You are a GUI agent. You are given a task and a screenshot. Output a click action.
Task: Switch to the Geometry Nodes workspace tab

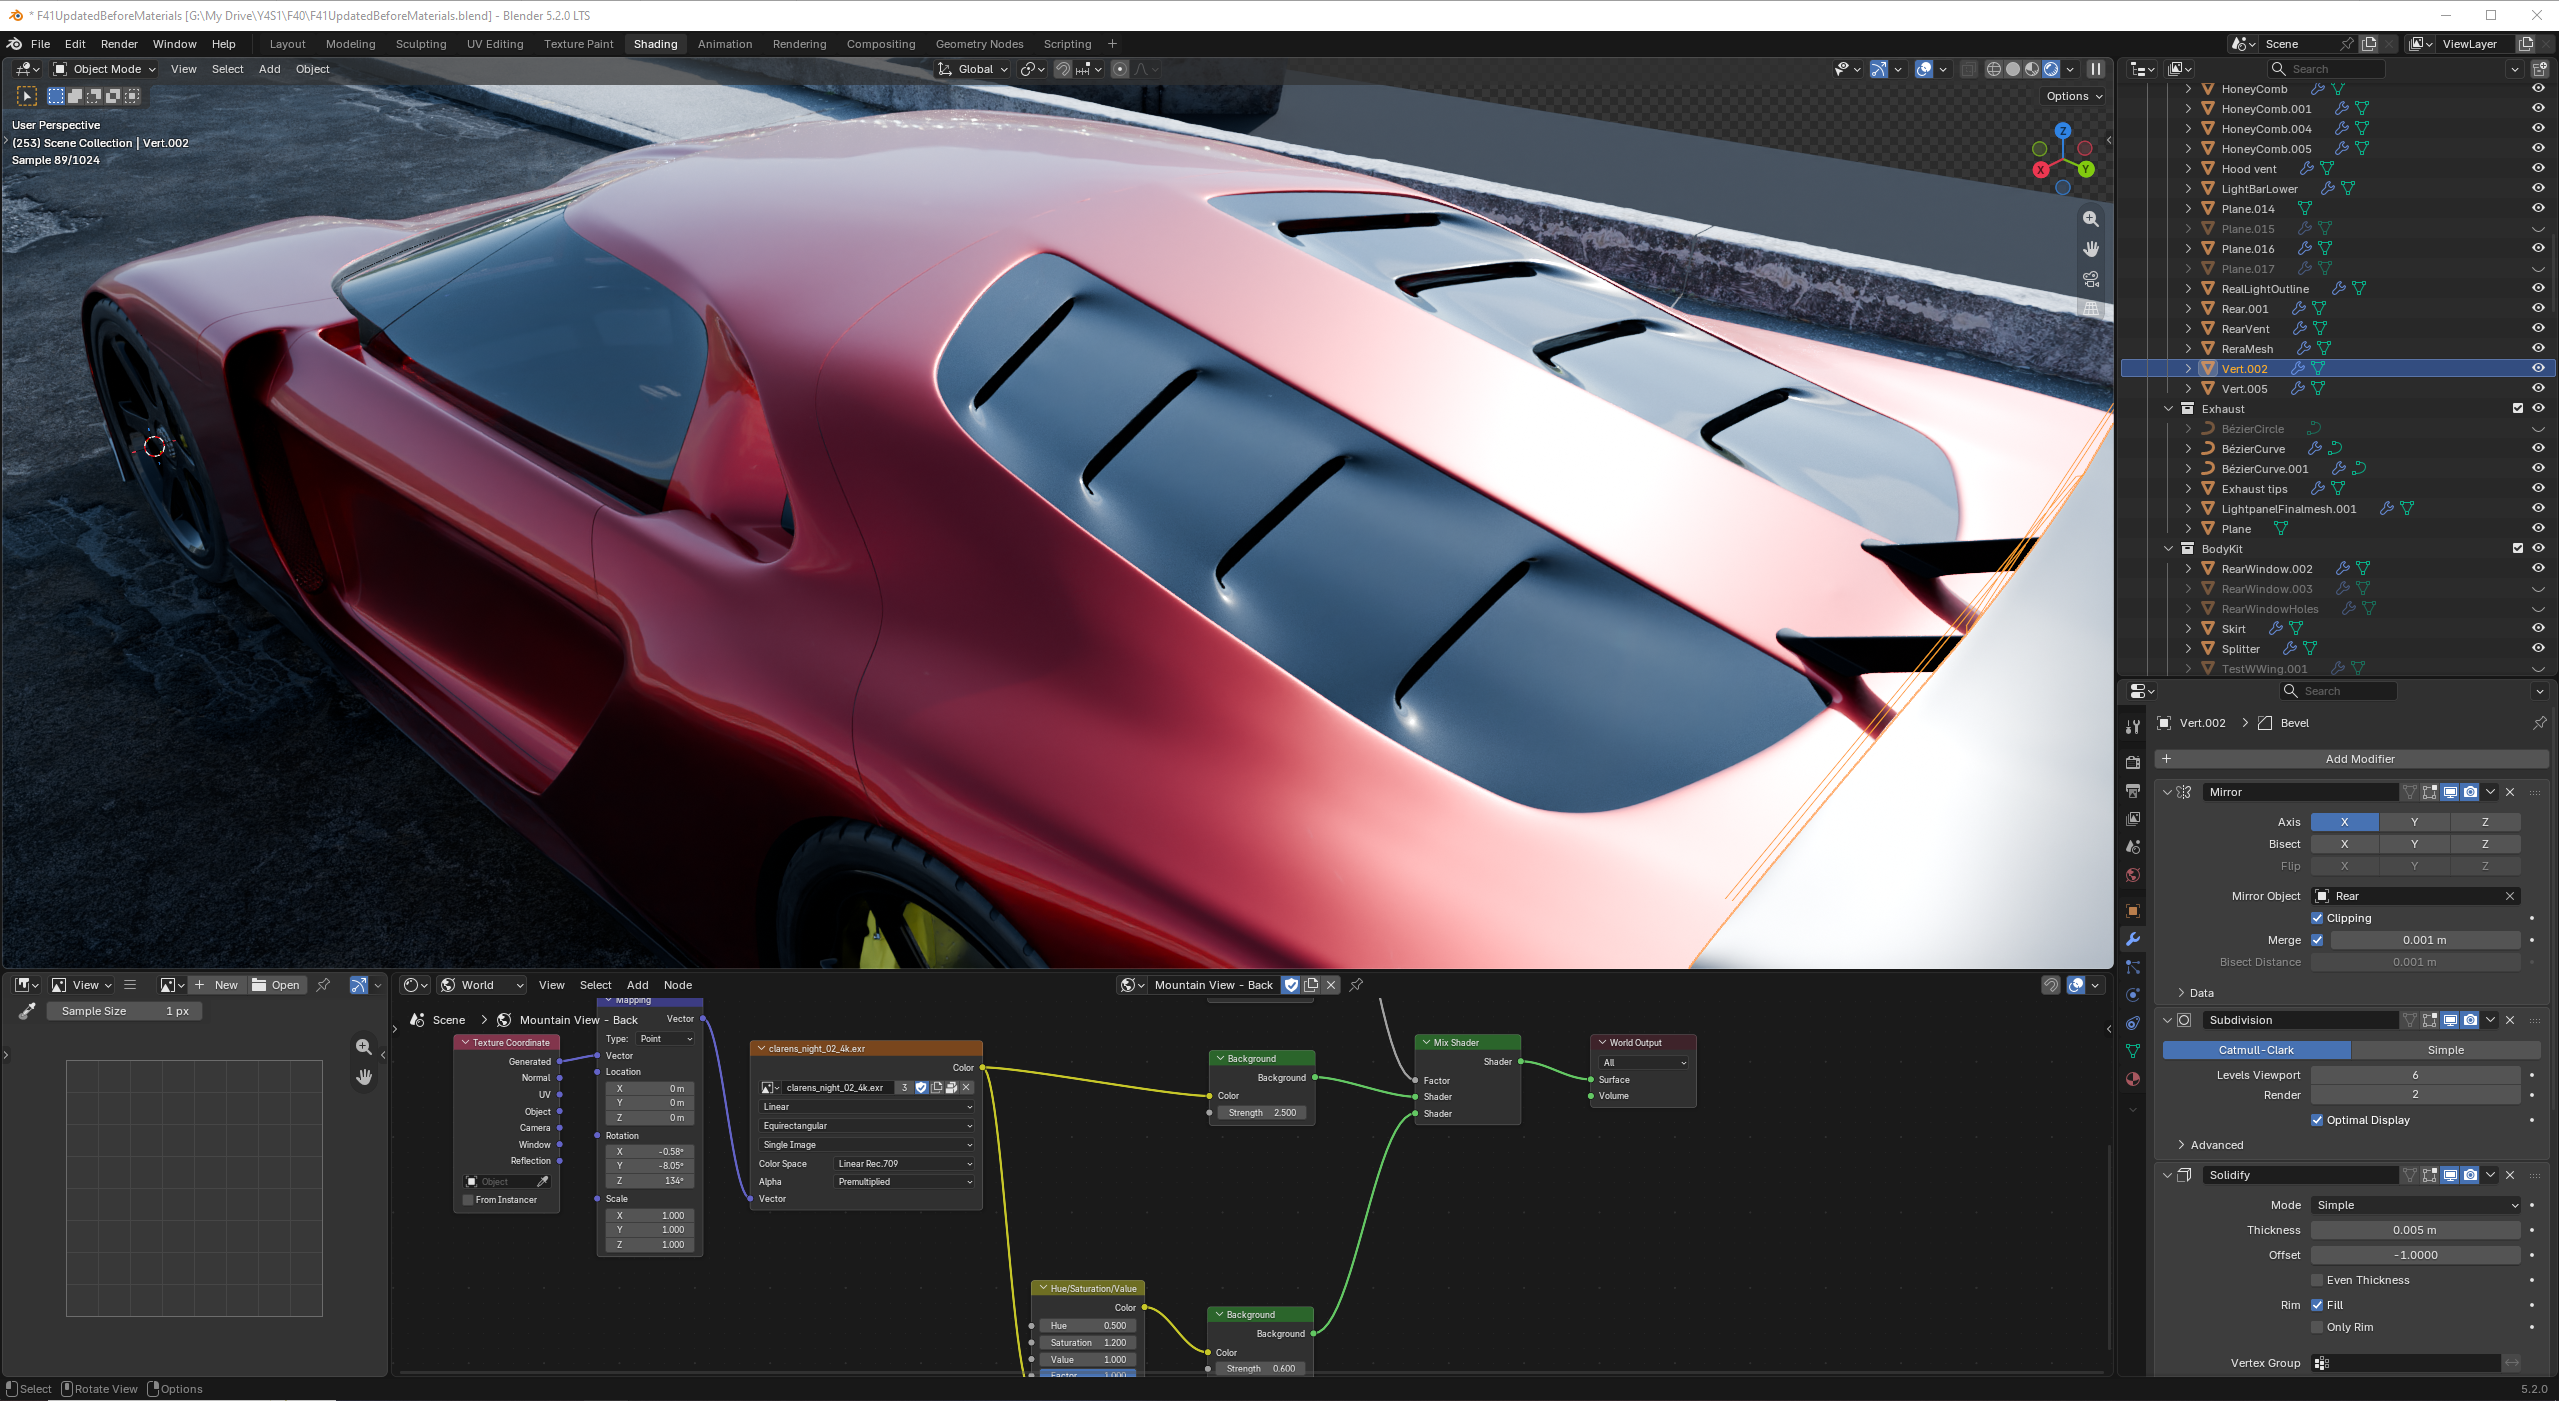(x=979, y=44)
